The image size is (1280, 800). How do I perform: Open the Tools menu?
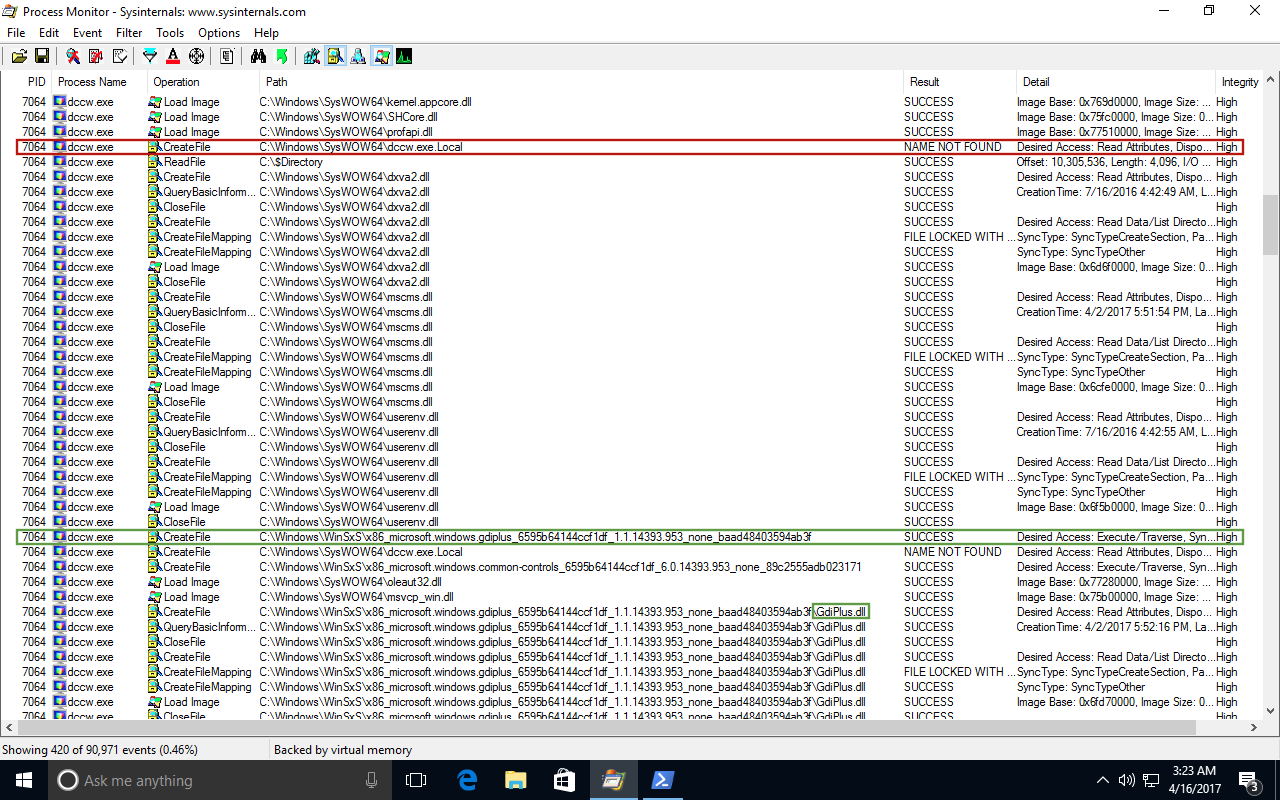click(x=170, y=33)
